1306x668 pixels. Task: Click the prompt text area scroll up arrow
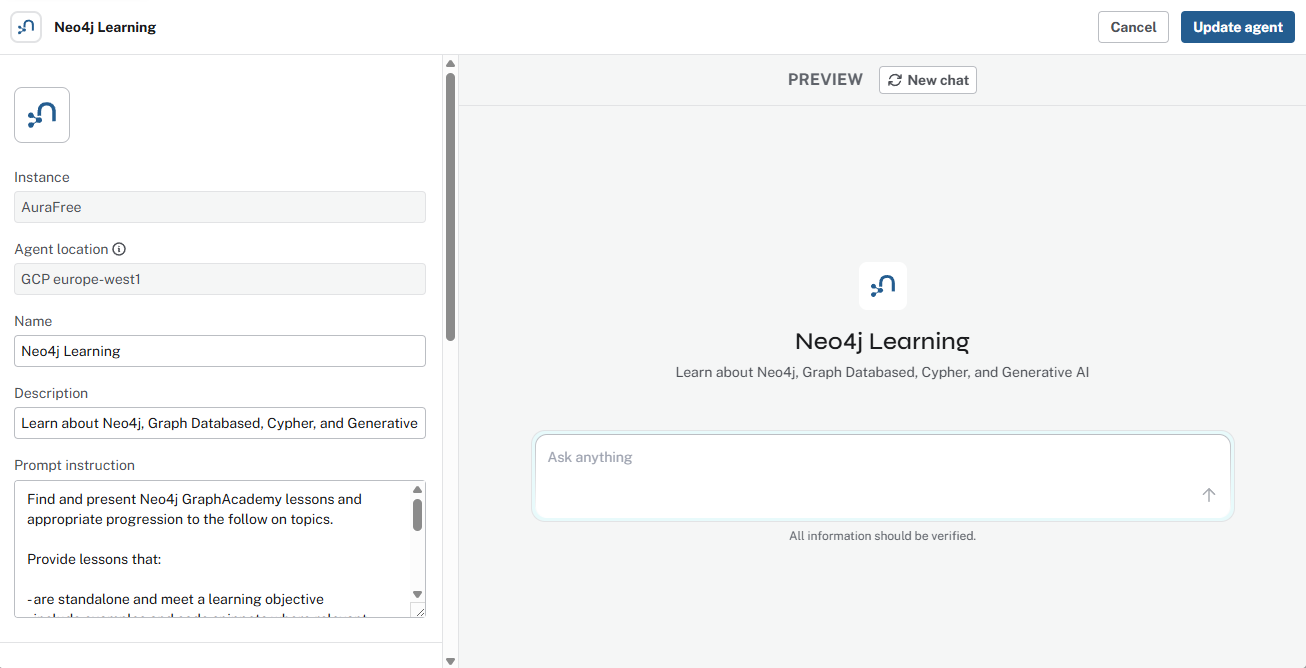418,490
